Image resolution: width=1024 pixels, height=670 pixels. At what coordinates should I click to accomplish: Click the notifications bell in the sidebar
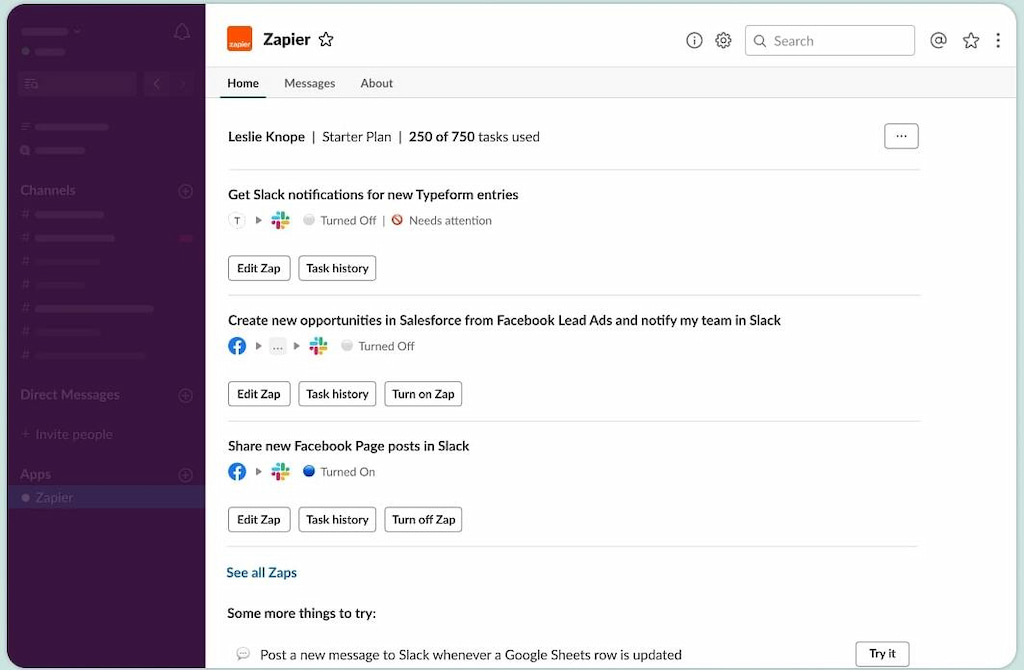coord(182,31)
